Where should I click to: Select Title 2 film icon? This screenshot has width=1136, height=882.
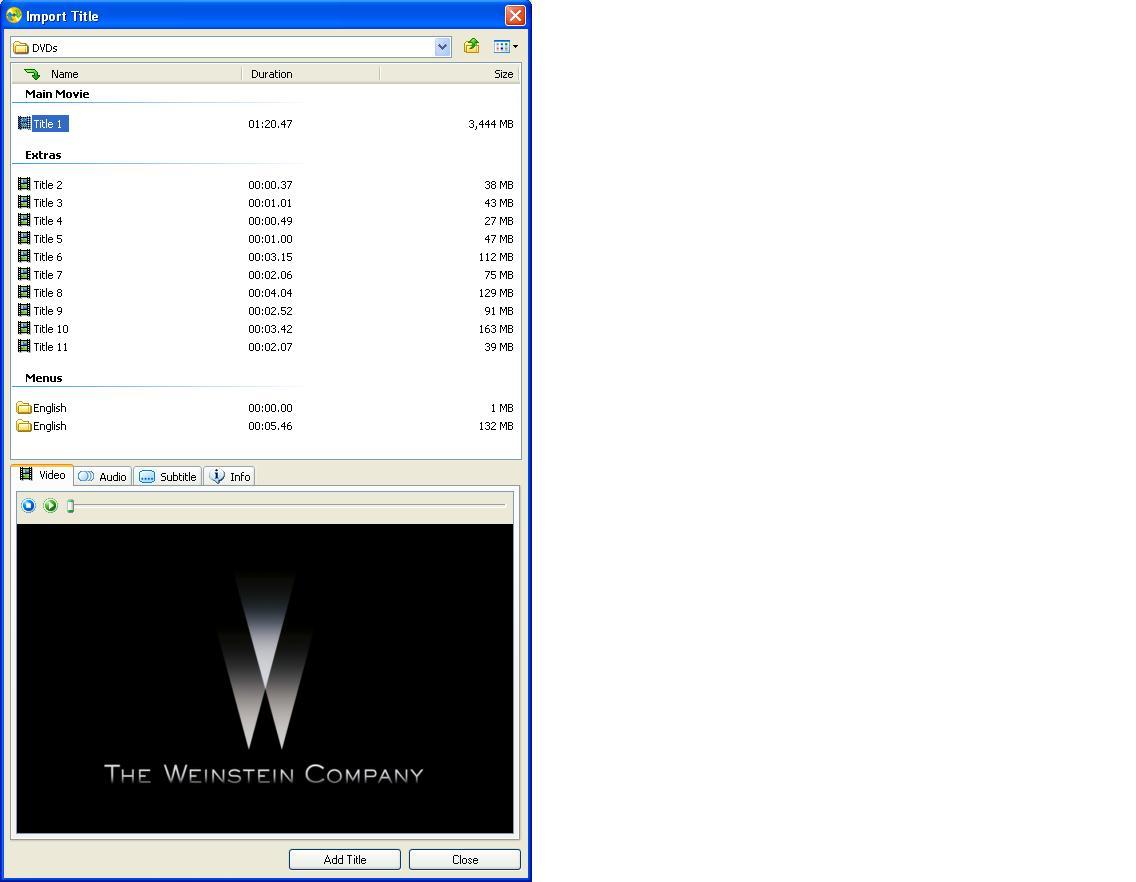pos(24,184)
